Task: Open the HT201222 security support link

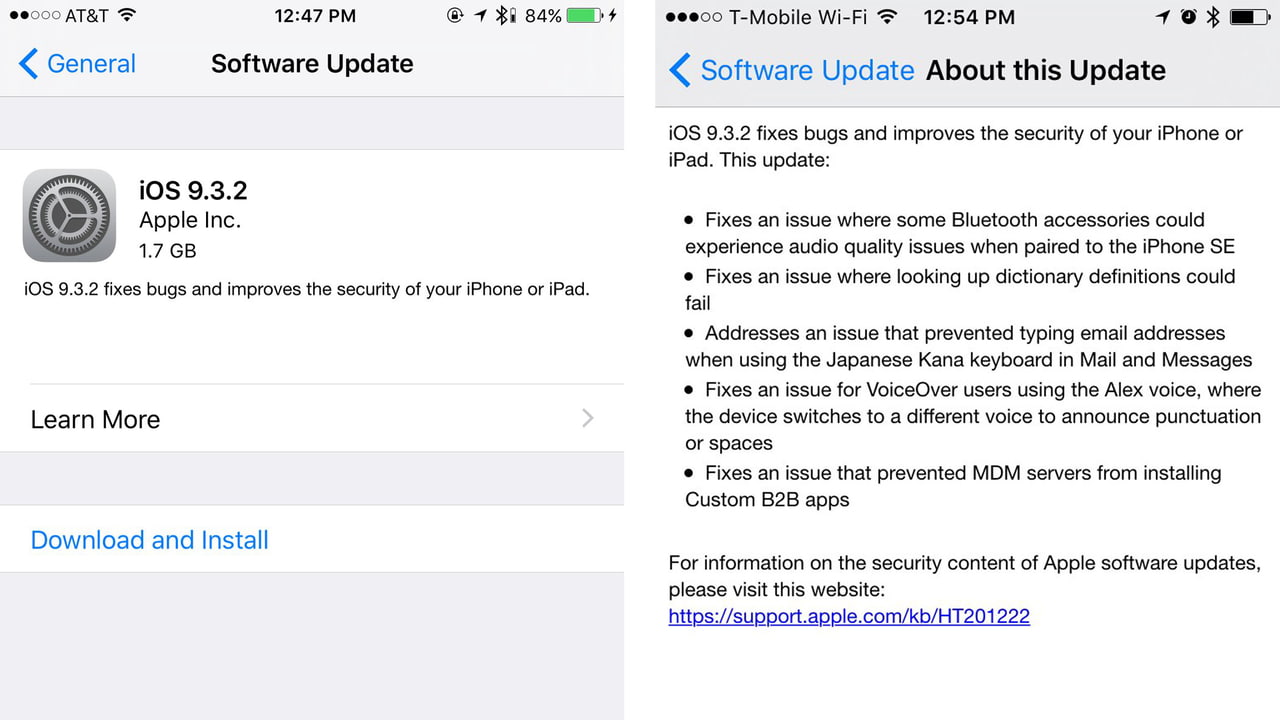Action: 848,616
